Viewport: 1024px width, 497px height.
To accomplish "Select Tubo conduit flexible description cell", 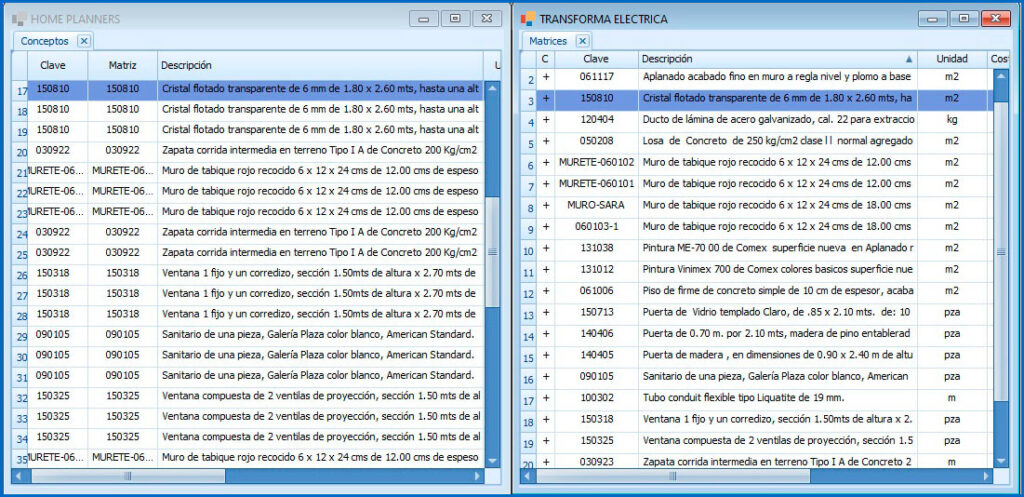I will [x=778, y=398].
